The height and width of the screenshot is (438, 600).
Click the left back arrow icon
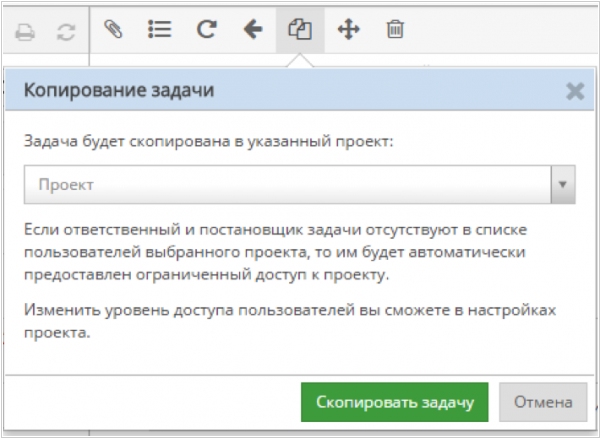point(253,30)
